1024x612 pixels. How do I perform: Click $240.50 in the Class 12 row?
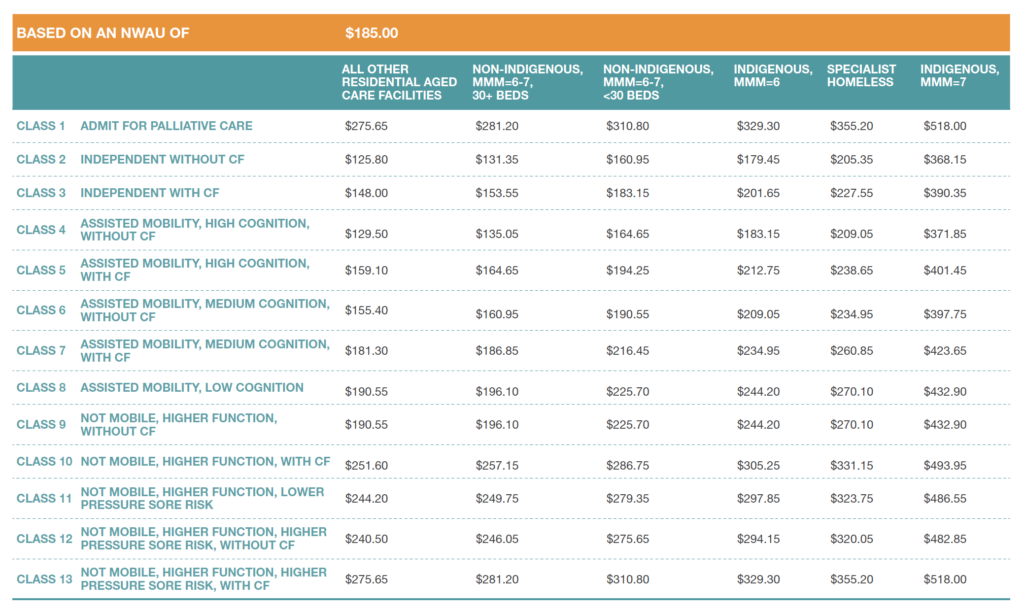366,539
